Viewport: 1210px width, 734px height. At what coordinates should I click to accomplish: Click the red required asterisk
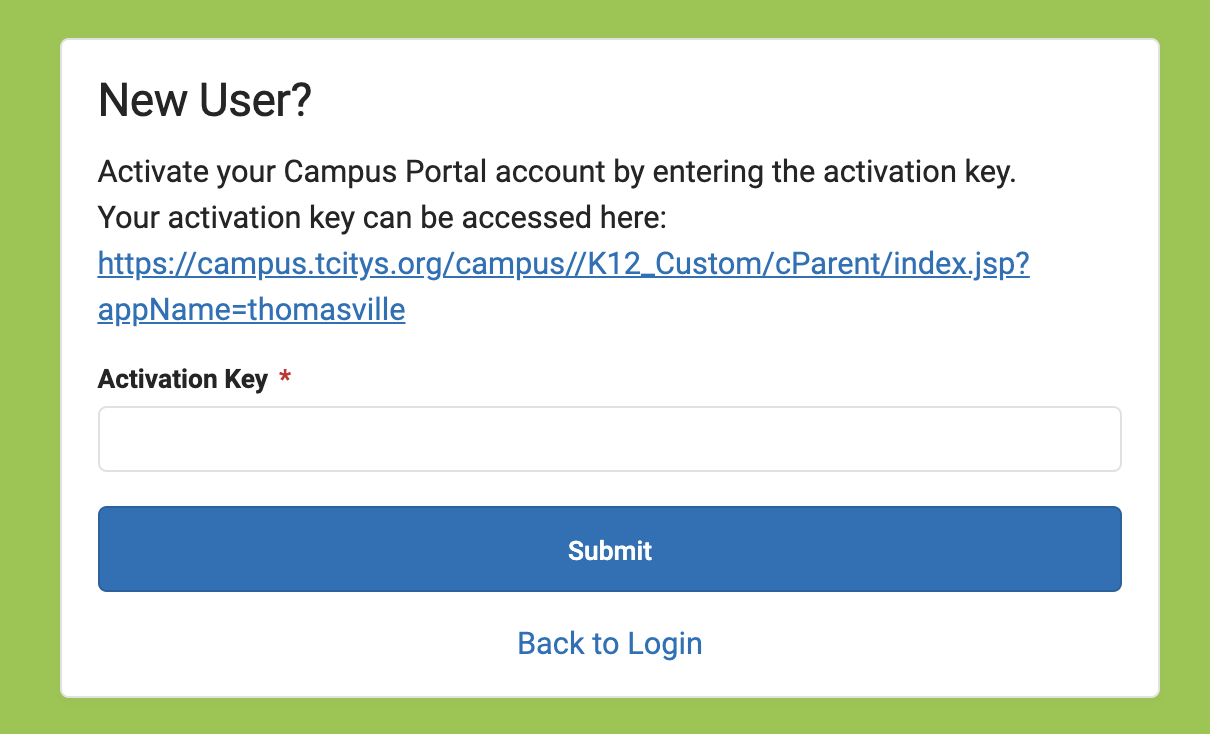click(285, 377)
